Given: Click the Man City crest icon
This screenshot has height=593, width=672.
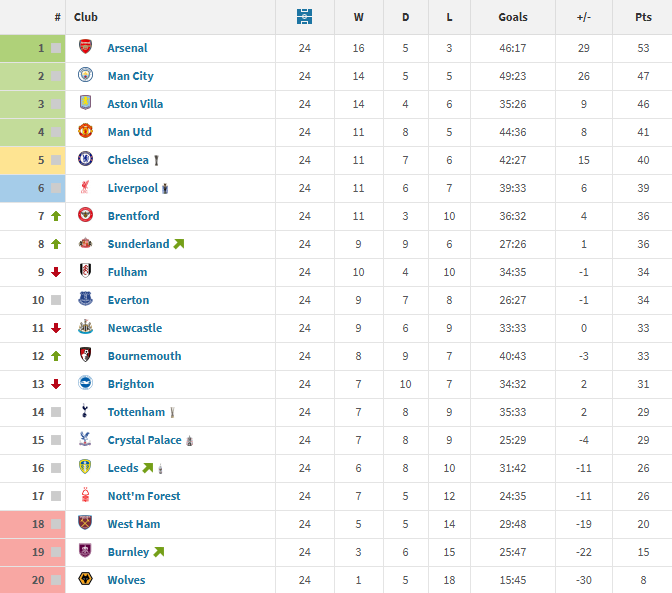Looking at the screenshot, I should click(86, 76).
